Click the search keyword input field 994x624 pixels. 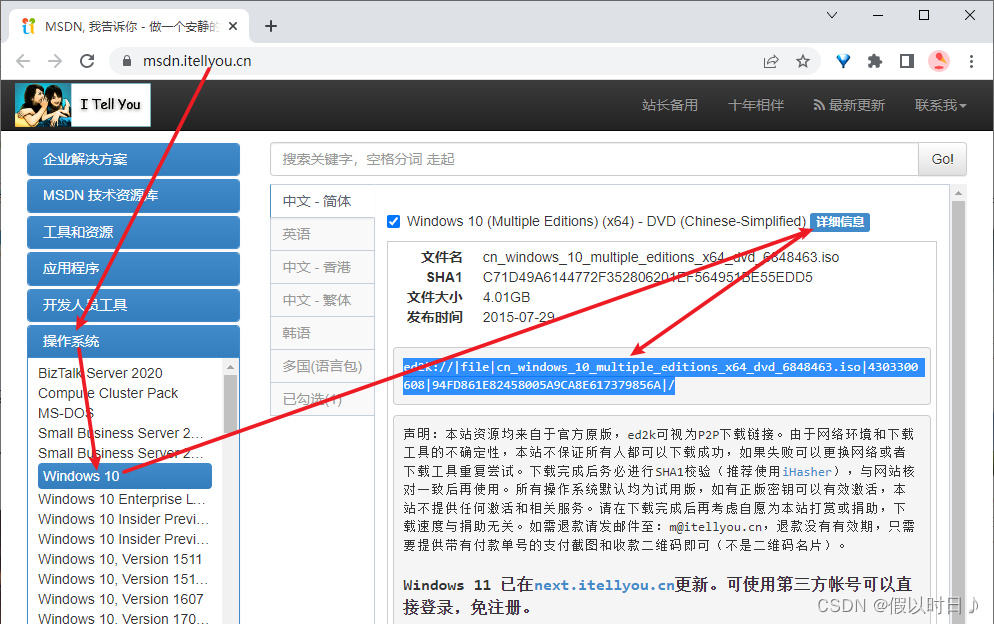click(594, 159)
